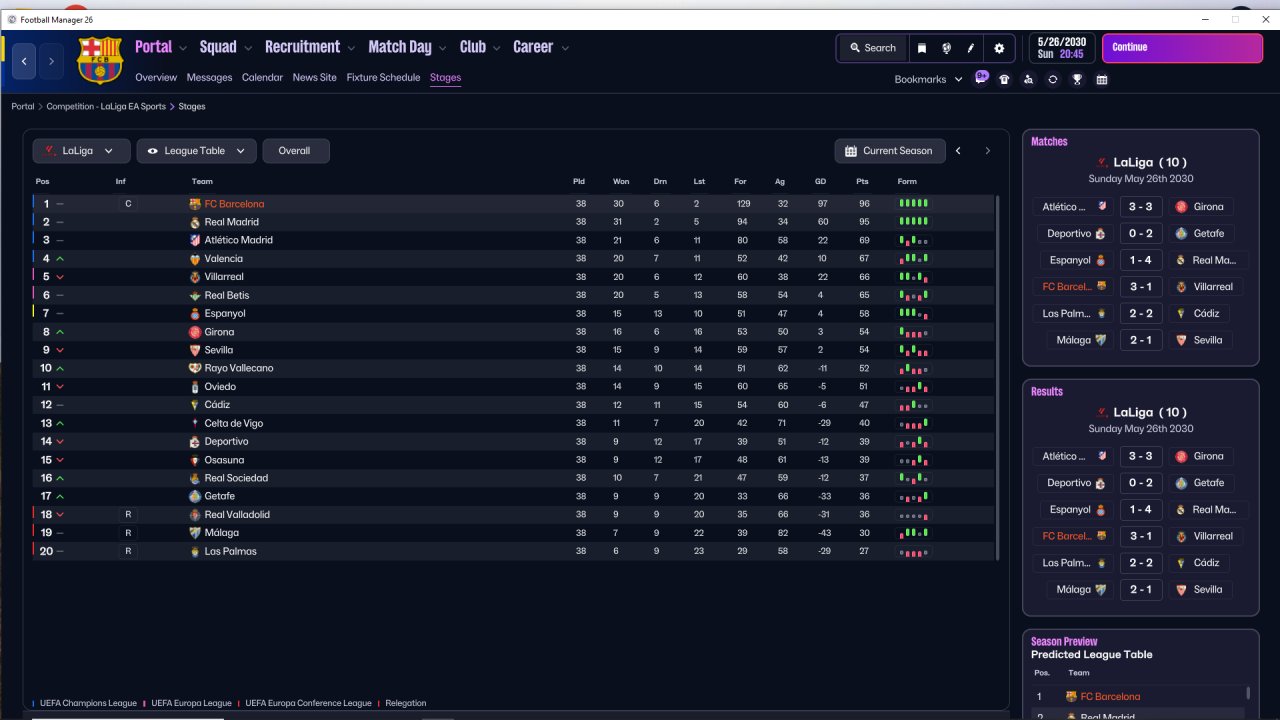Go forward with the right arrow navigation button

(51, 61)
